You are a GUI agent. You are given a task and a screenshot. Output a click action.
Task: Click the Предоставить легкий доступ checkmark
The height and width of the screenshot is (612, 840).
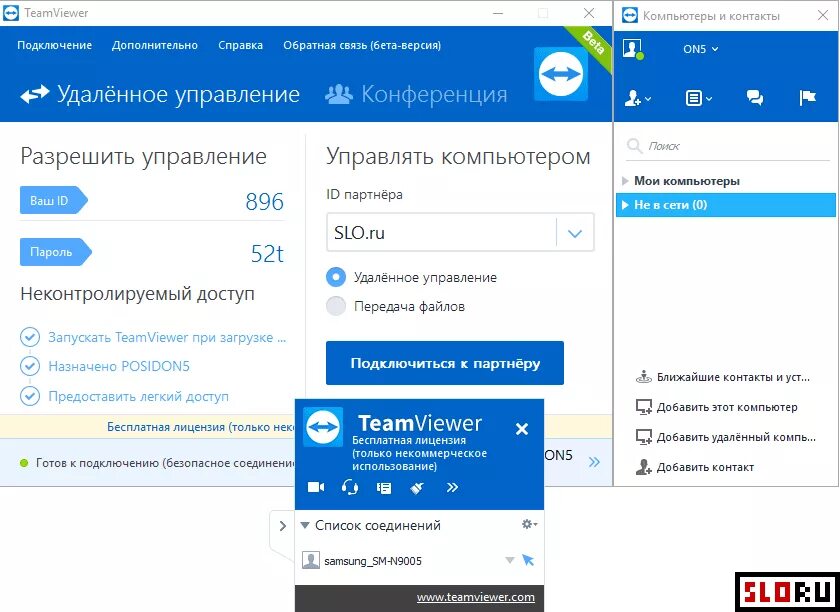29,396
